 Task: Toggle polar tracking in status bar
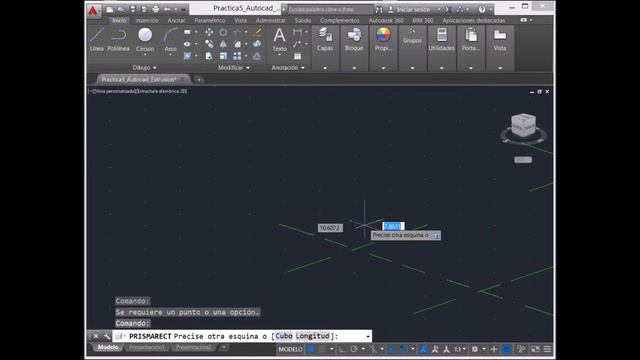[353, 349]
